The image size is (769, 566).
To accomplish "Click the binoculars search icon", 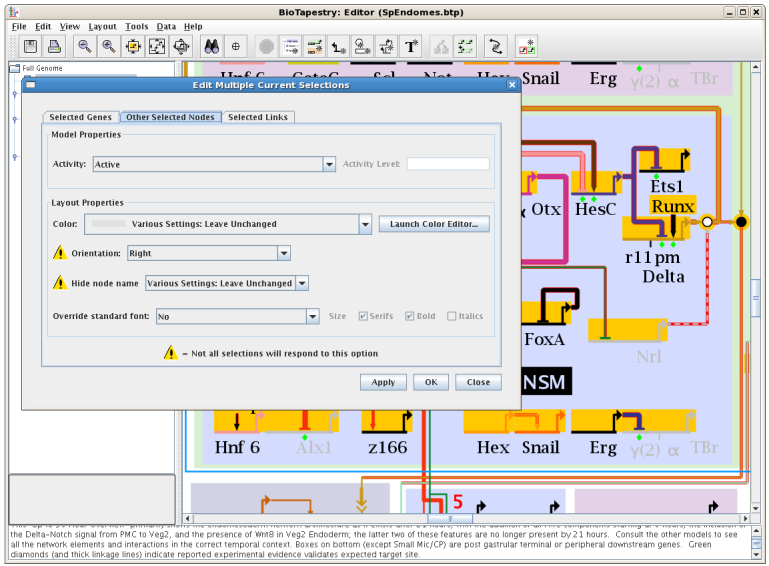I will (x=211, y=46).
